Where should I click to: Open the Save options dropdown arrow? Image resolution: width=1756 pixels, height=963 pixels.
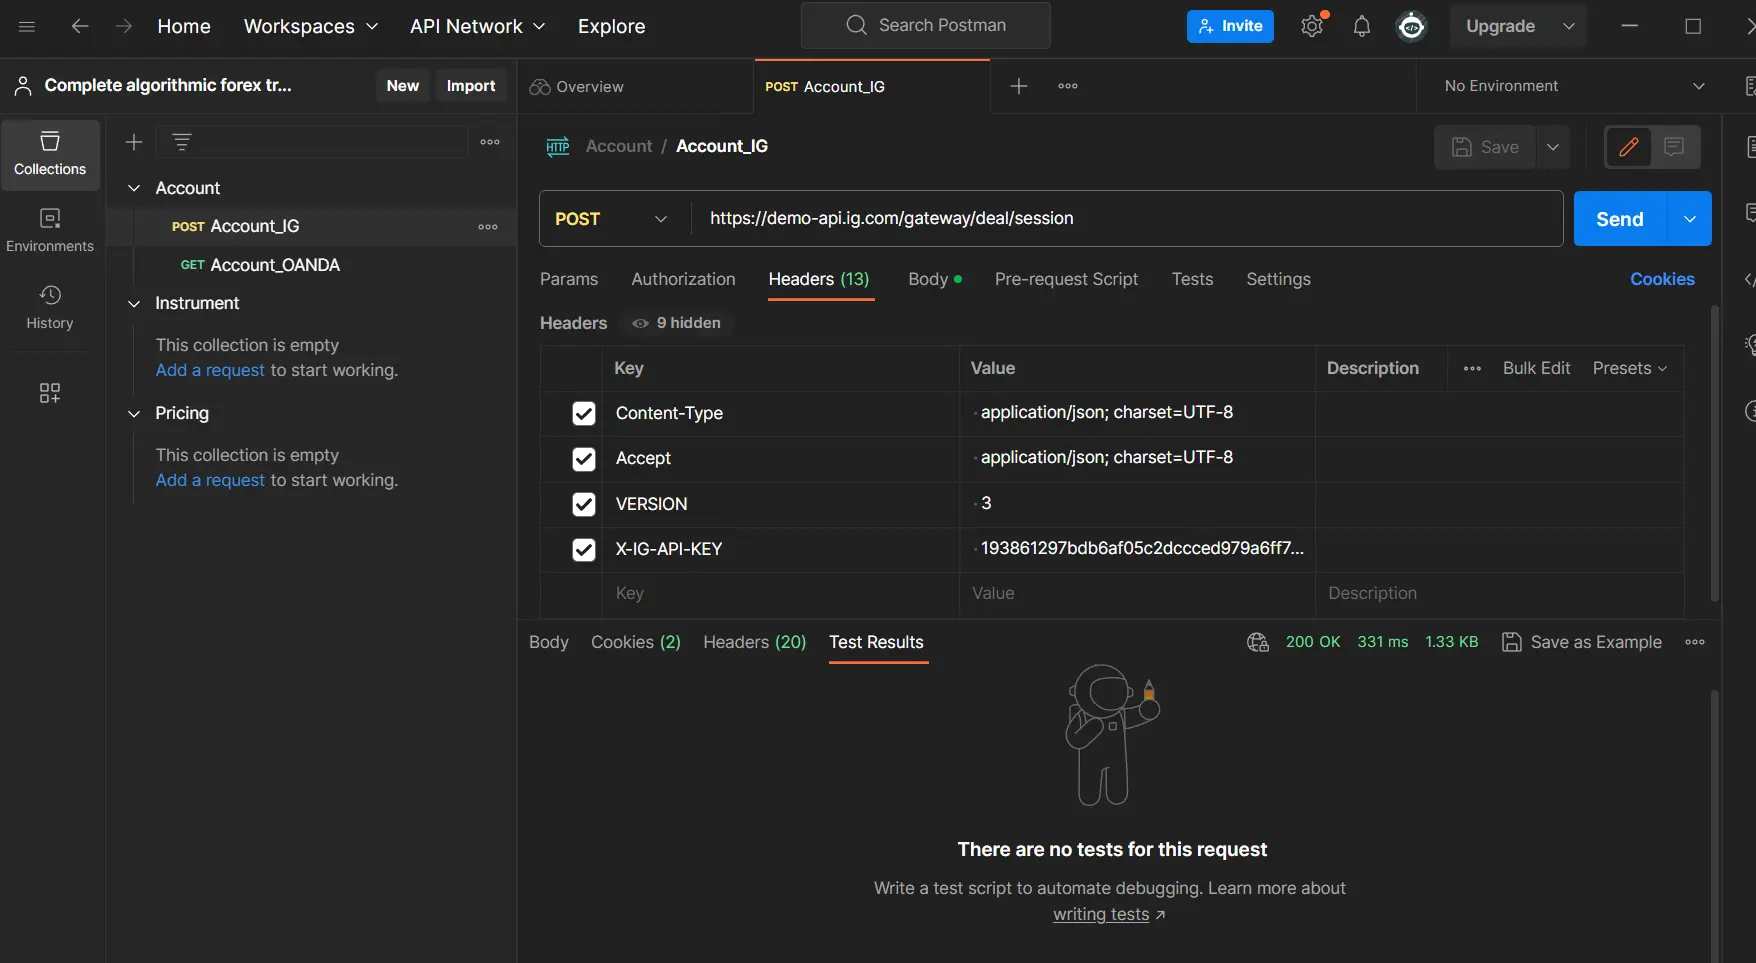(x=1553, y=147)
